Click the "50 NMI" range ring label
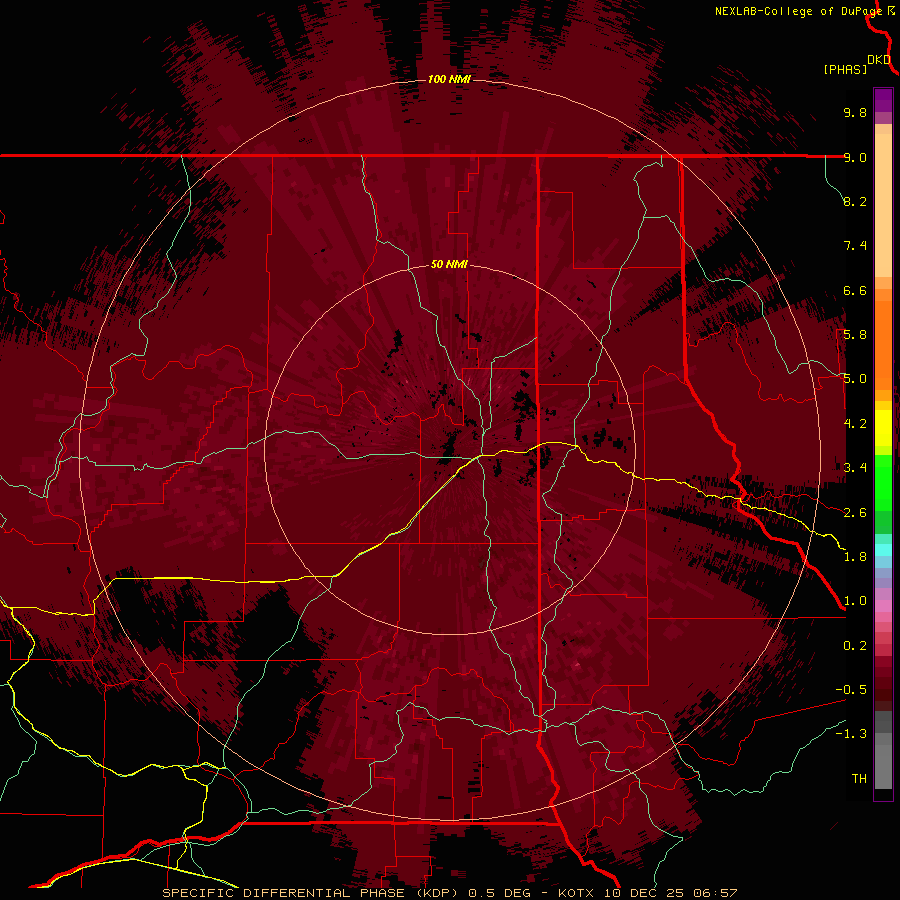The image size is (900, 900). [x=449, y=264]
